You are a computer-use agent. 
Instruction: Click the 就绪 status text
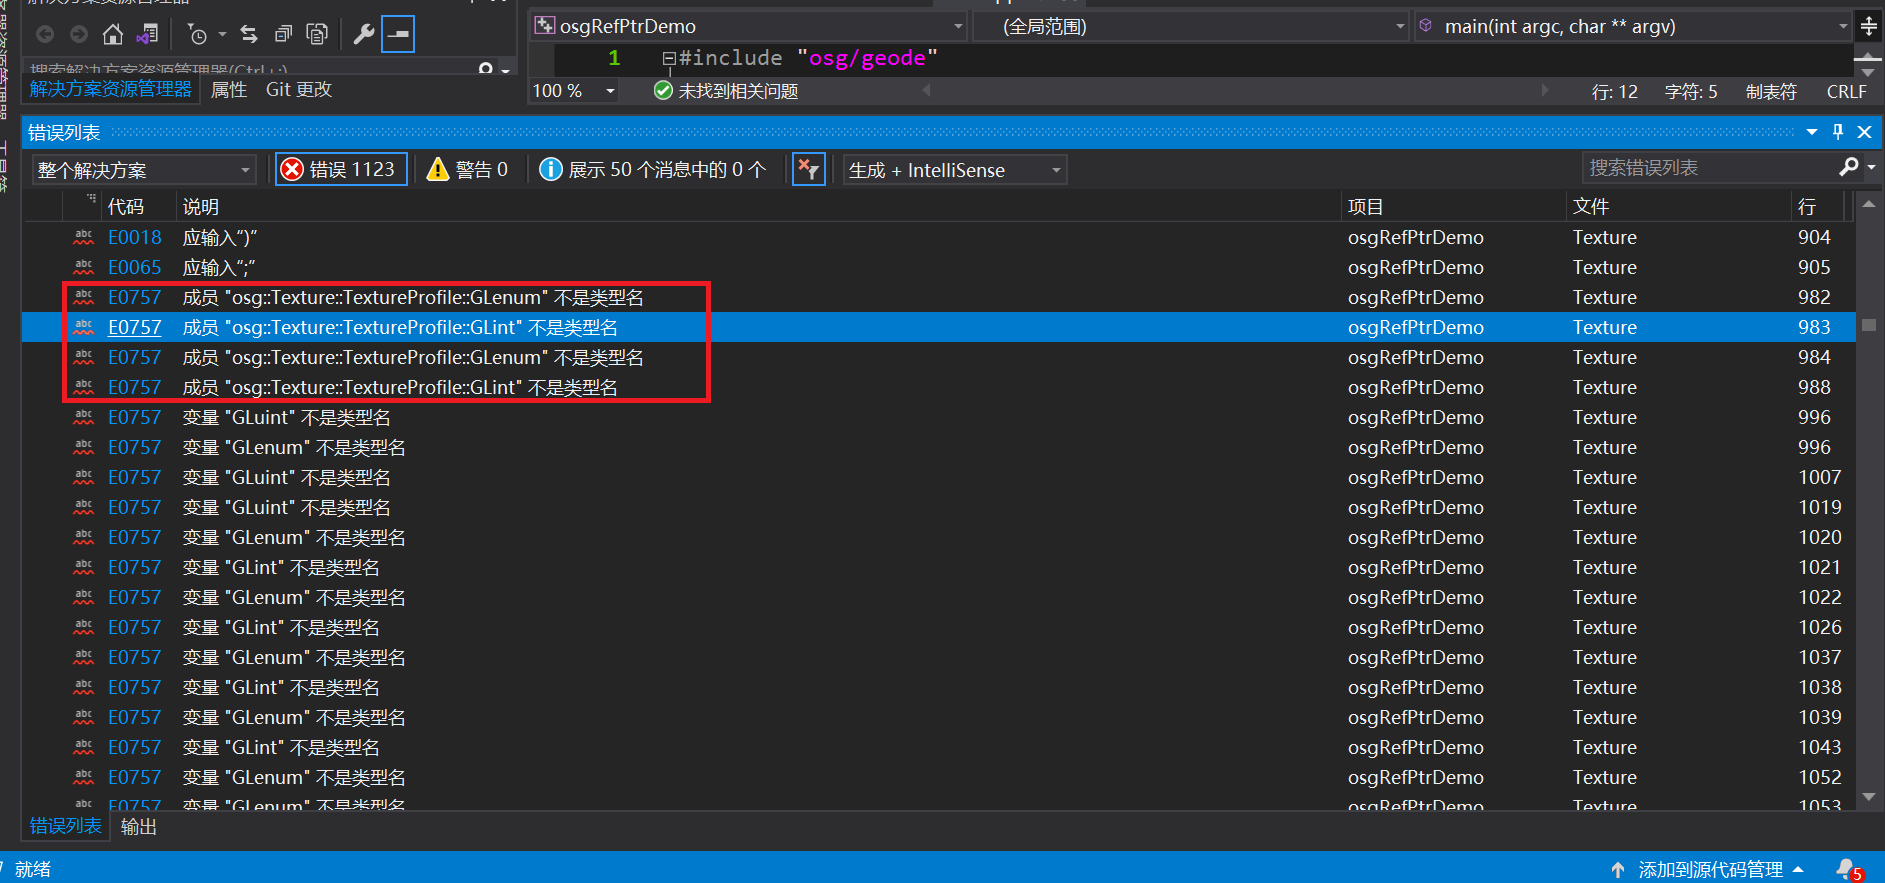(33, 869)
